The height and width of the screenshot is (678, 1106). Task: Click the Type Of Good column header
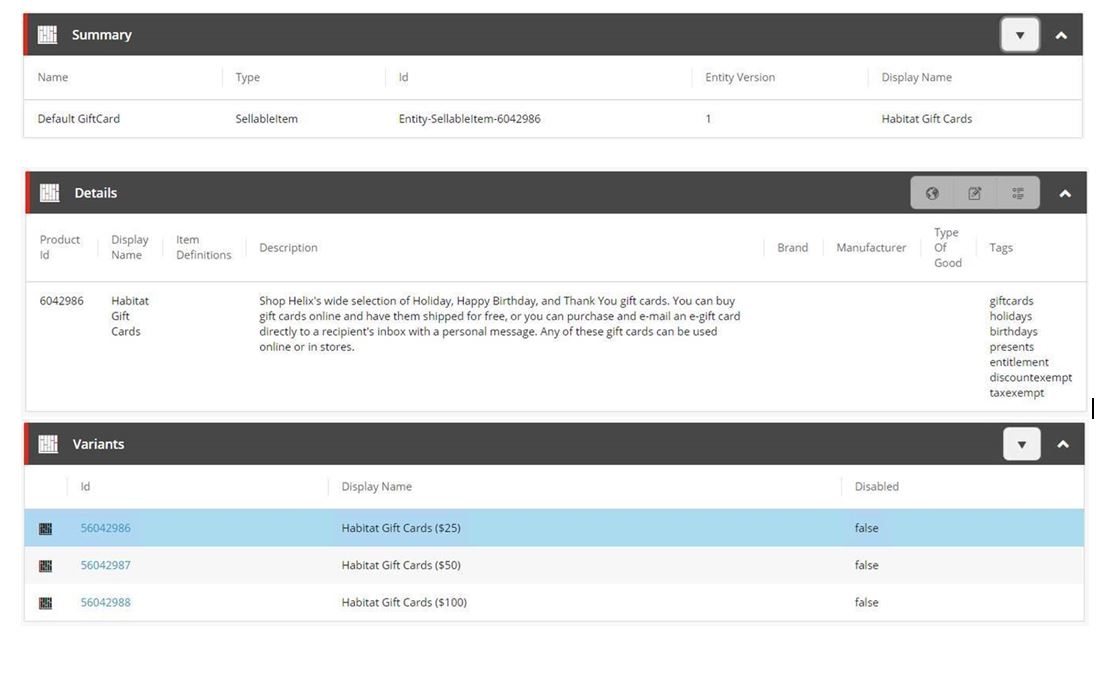tap(948, 248)
